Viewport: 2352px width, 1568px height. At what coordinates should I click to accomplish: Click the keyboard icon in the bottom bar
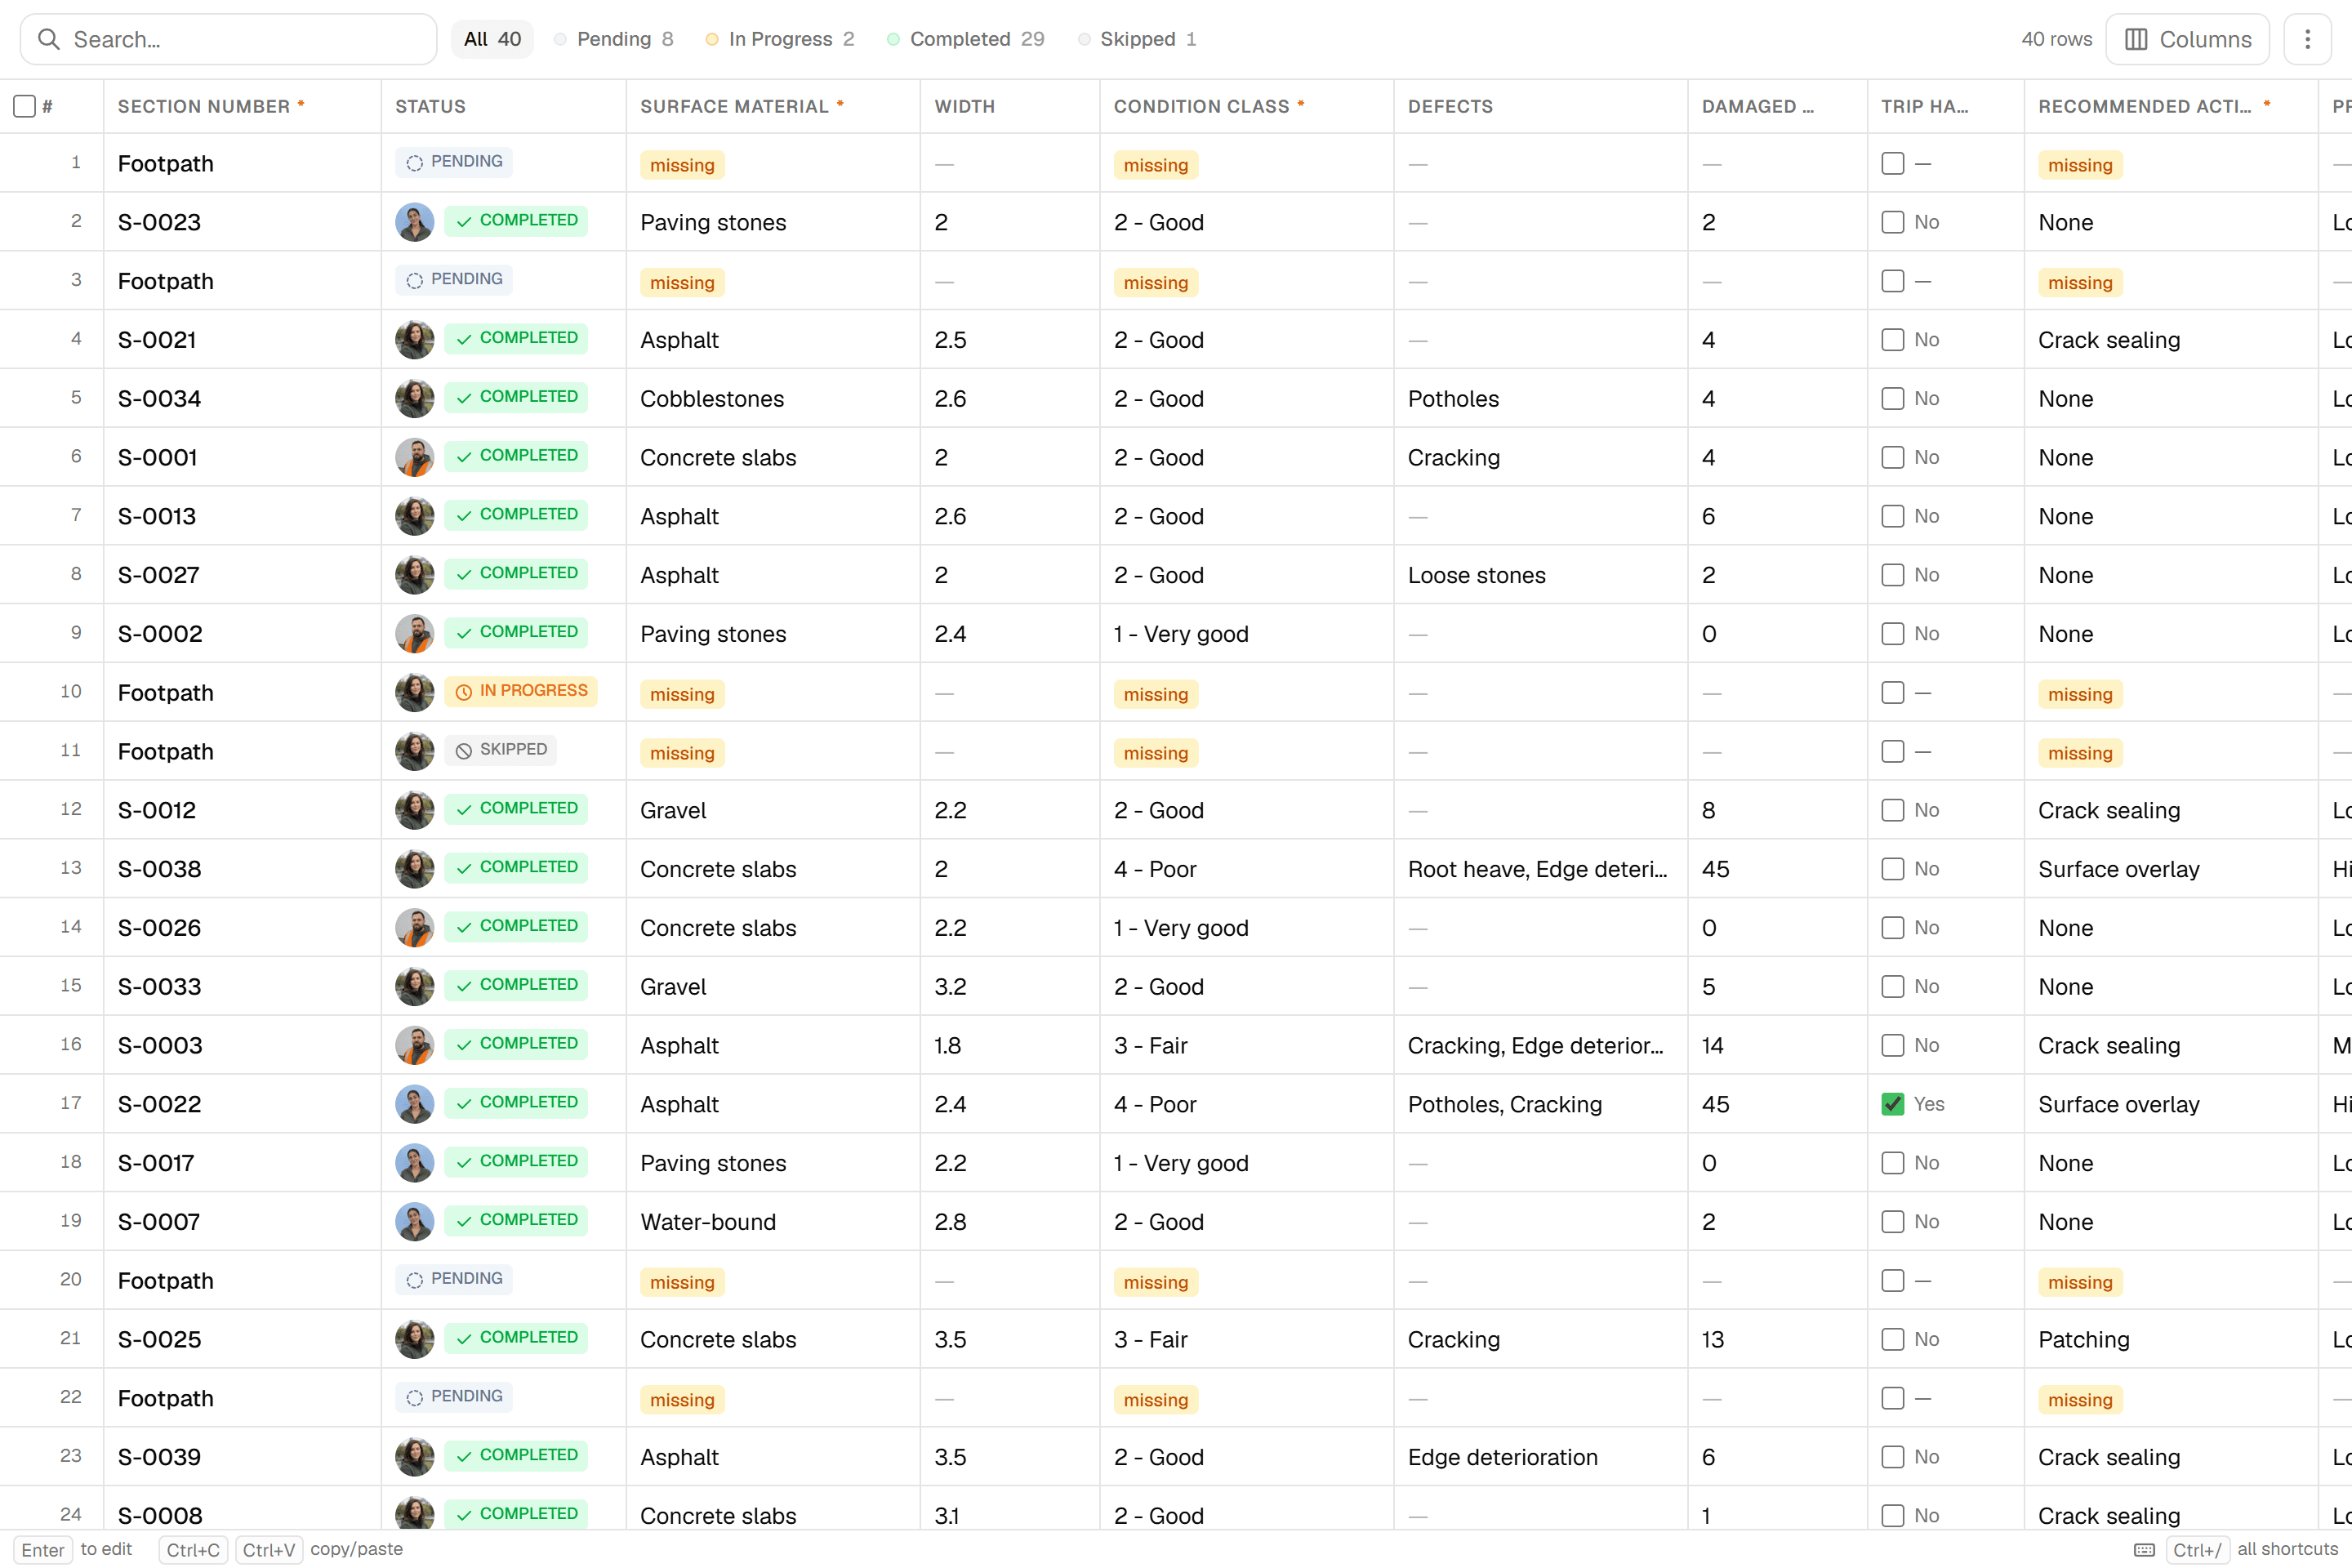tap(2144, 1550)
